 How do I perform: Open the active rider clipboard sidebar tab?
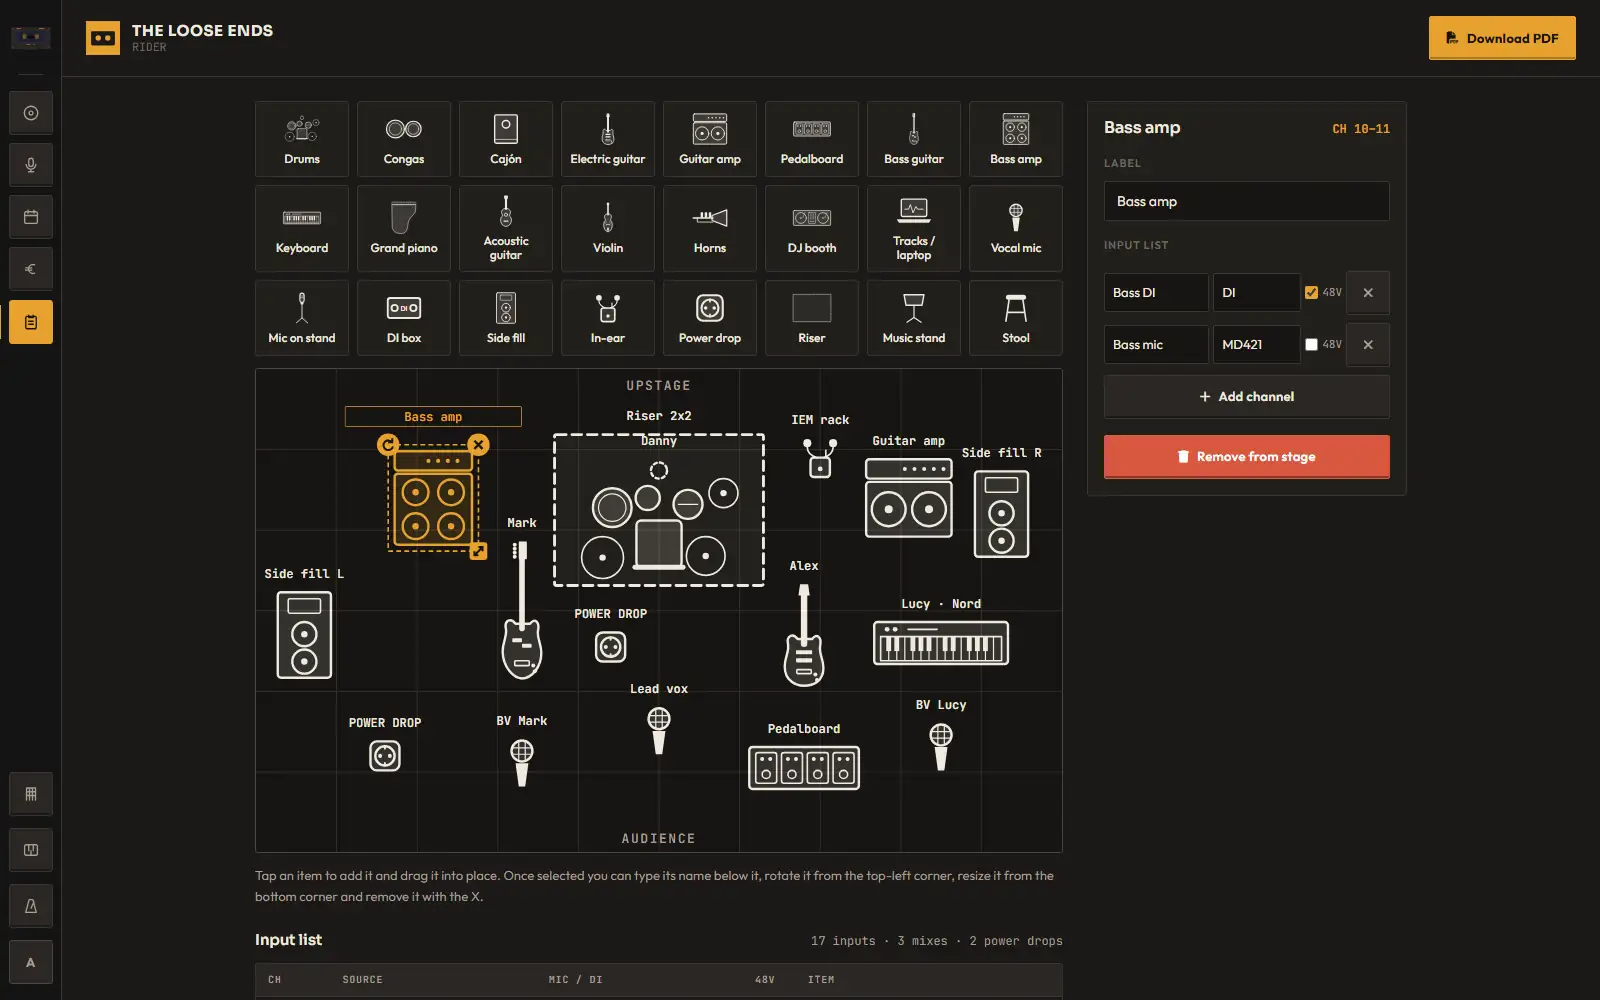point(31,322)
